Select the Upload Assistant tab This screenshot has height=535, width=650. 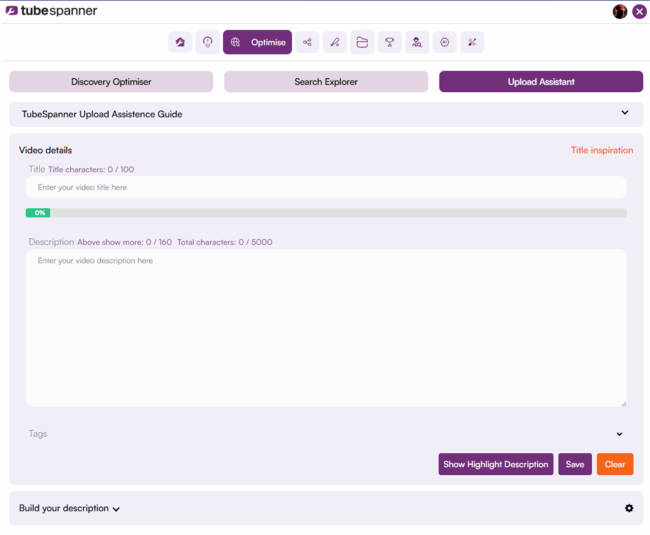[x=541, y=82]
